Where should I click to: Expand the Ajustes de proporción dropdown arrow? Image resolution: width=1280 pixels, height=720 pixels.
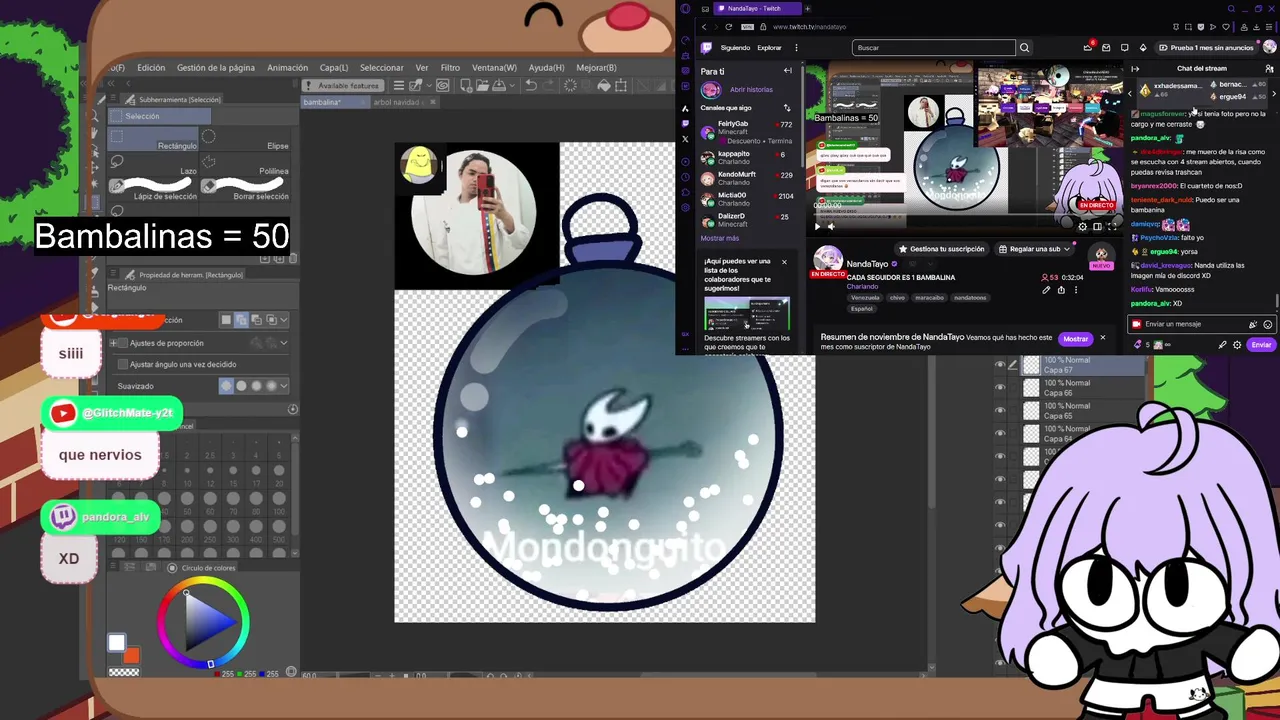[284, 343]
